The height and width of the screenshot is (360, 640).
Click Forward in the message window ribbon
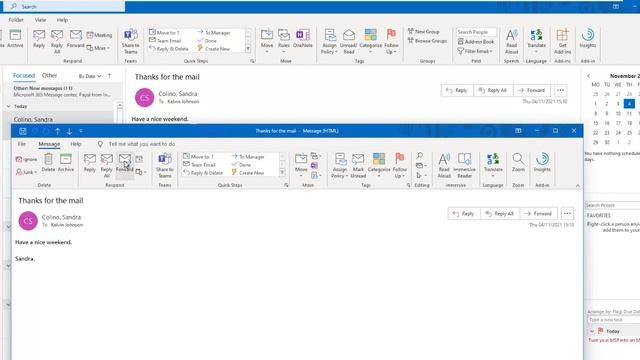125,162
